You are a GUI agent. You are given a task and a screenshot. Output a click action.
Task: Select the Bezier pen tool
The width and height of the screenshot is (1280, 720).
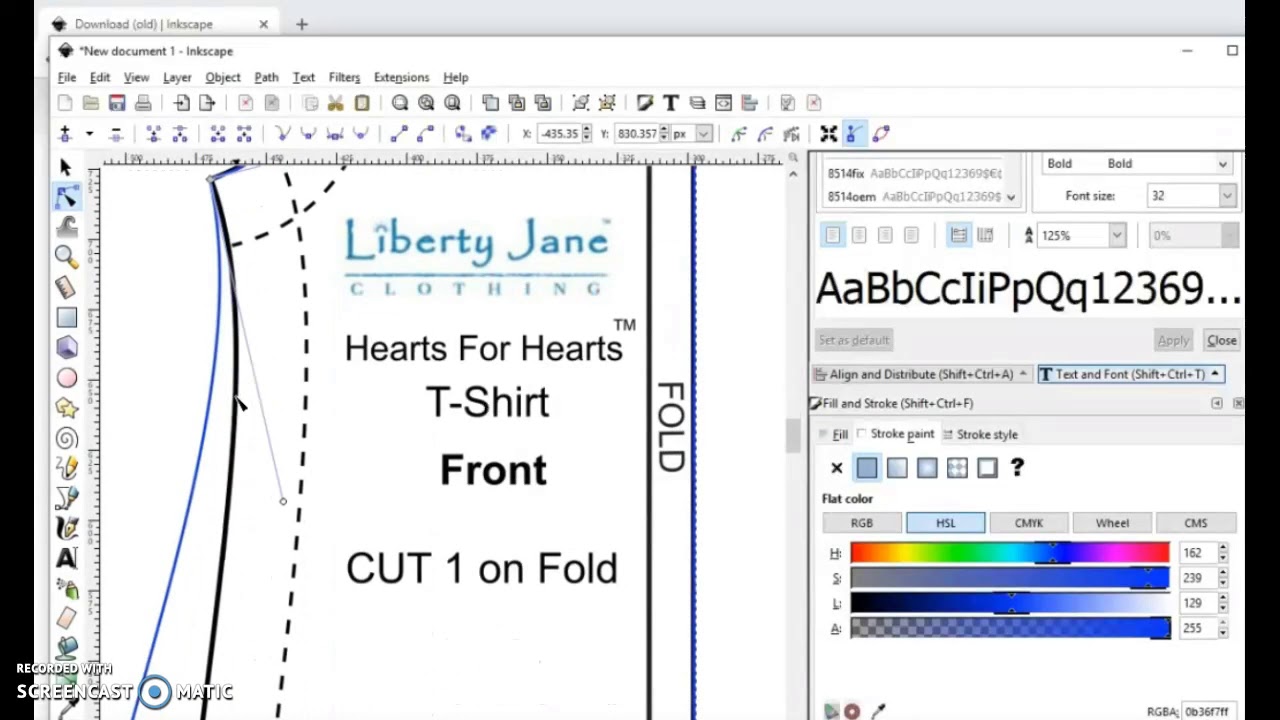pyautogui.click(x=66, y=498)
